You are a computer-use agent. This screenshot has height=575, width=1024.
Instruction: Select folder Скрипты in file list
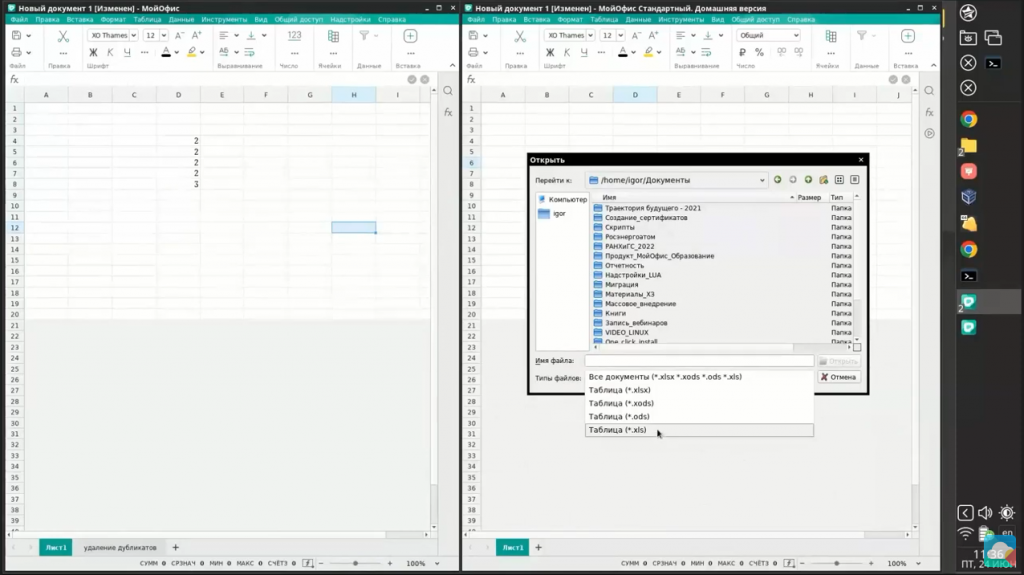point(620,227)
